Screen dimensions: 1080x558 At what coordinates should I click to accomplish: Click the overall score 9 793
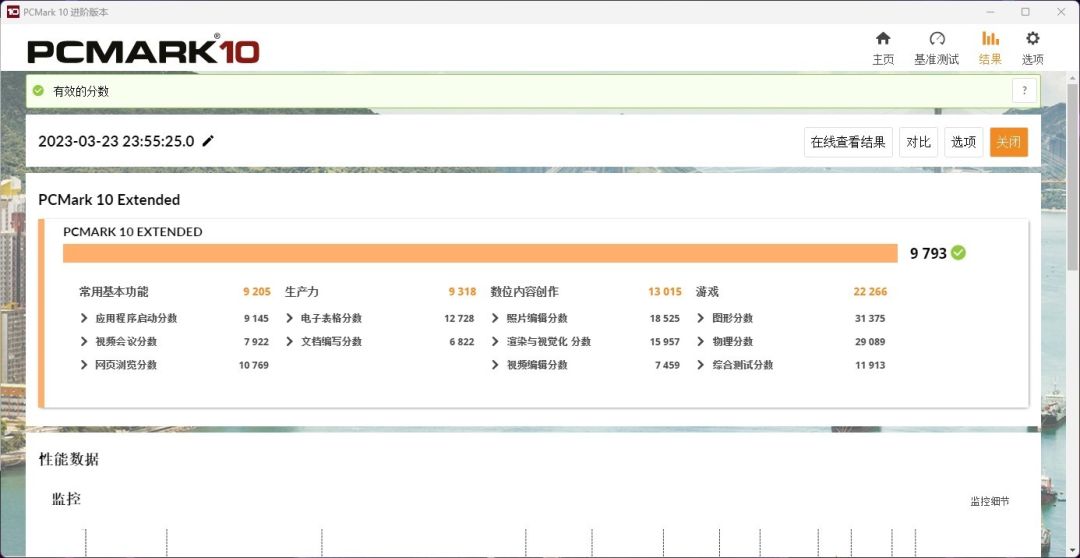[928, 254]
